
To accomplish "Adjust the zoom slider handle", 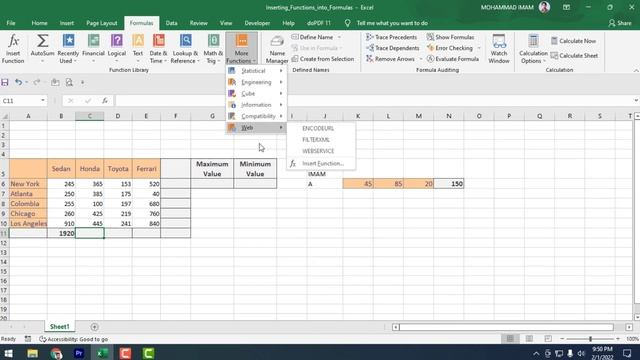I will click(590, 339).
